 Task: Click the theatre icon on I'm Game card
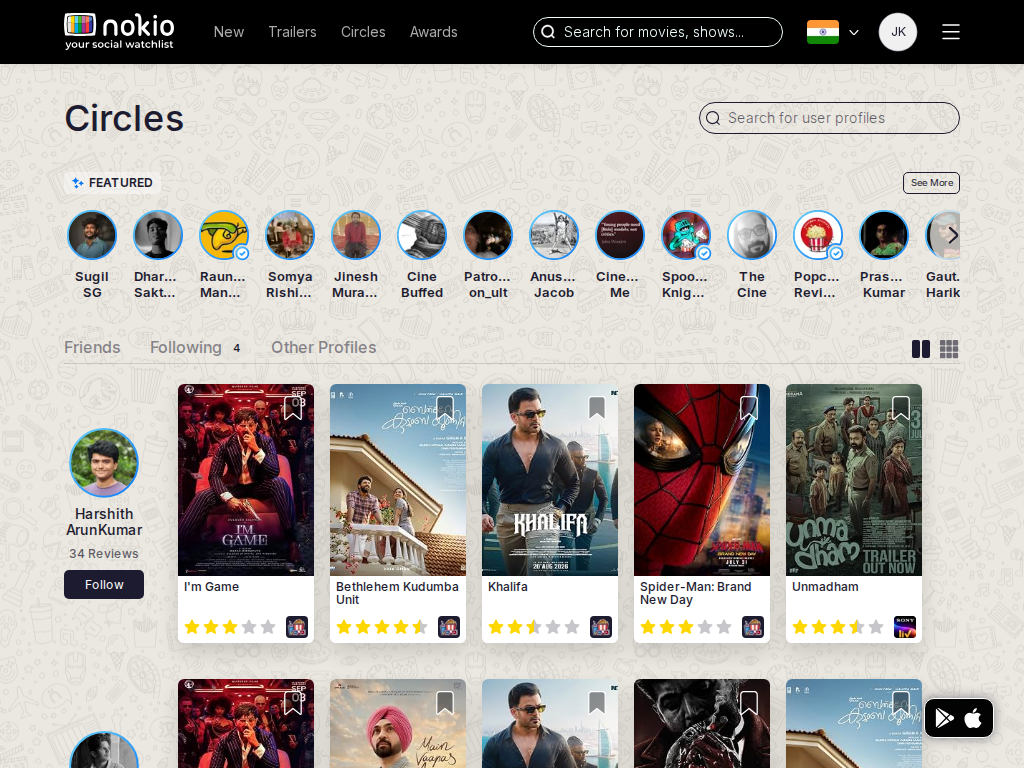(296, 627)
